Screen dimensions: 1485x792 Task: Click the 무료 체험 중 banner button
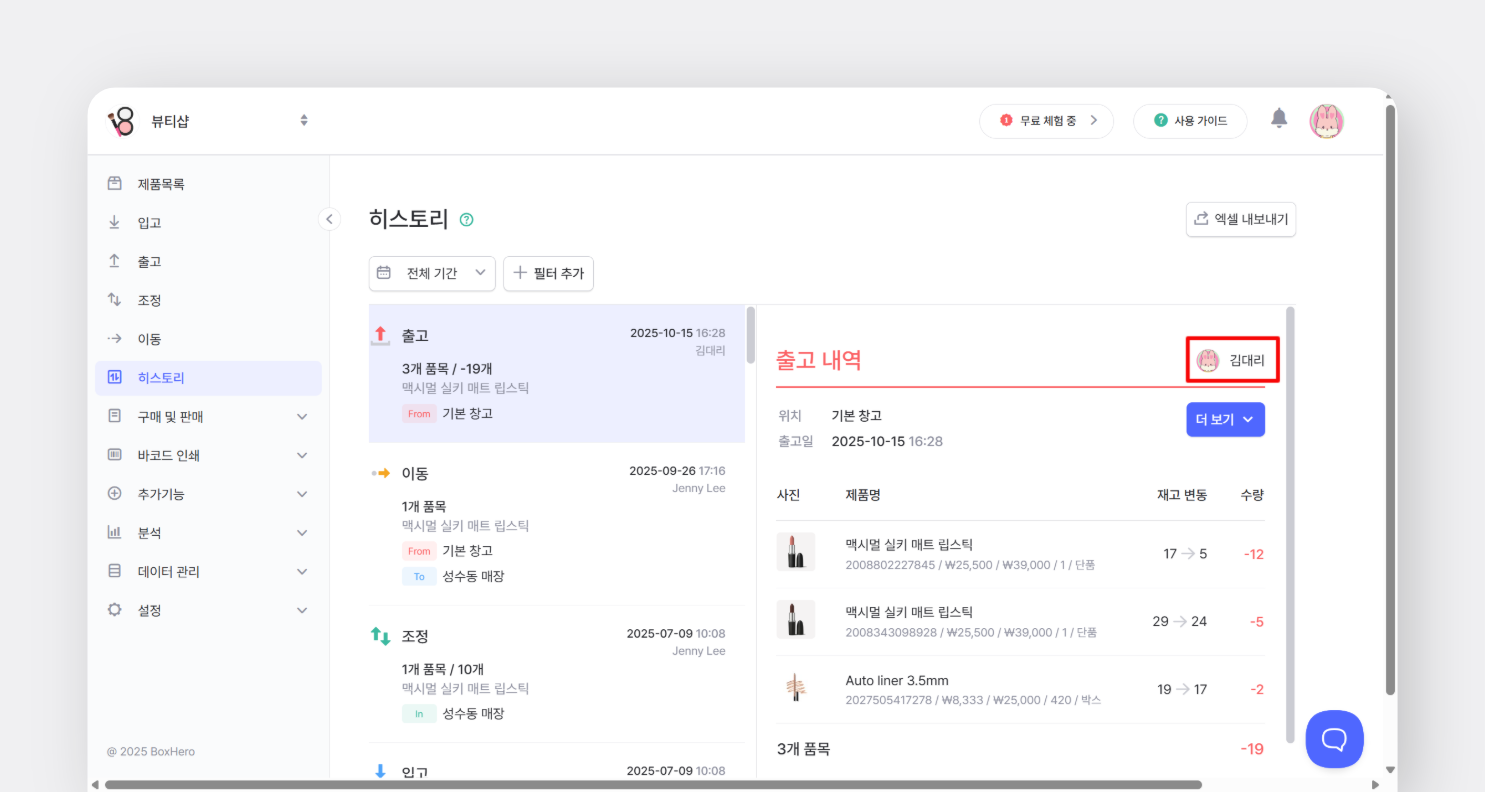1046,121
